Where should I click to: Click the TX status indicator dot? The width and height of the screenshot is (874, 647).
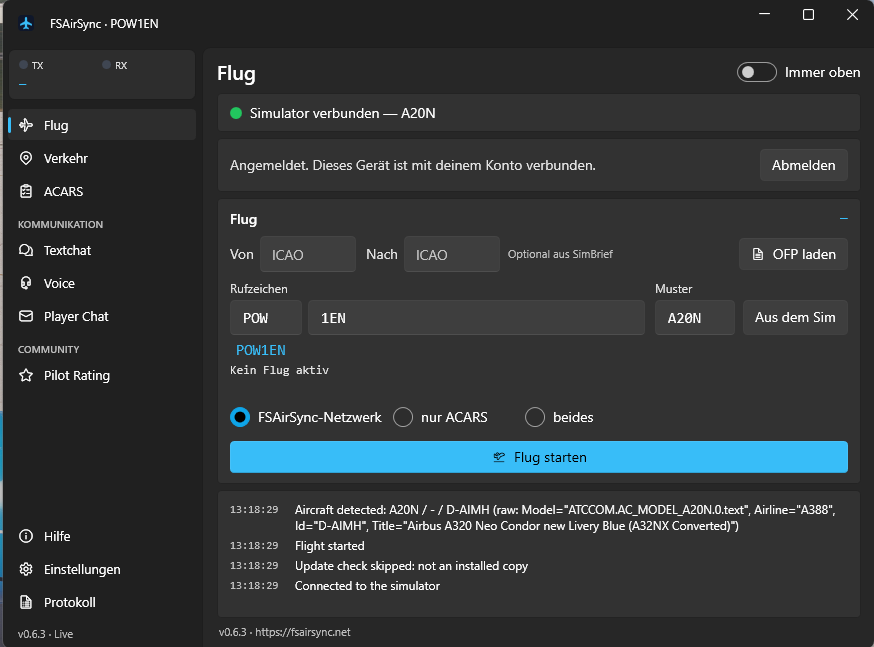click(x=23, y=65)
